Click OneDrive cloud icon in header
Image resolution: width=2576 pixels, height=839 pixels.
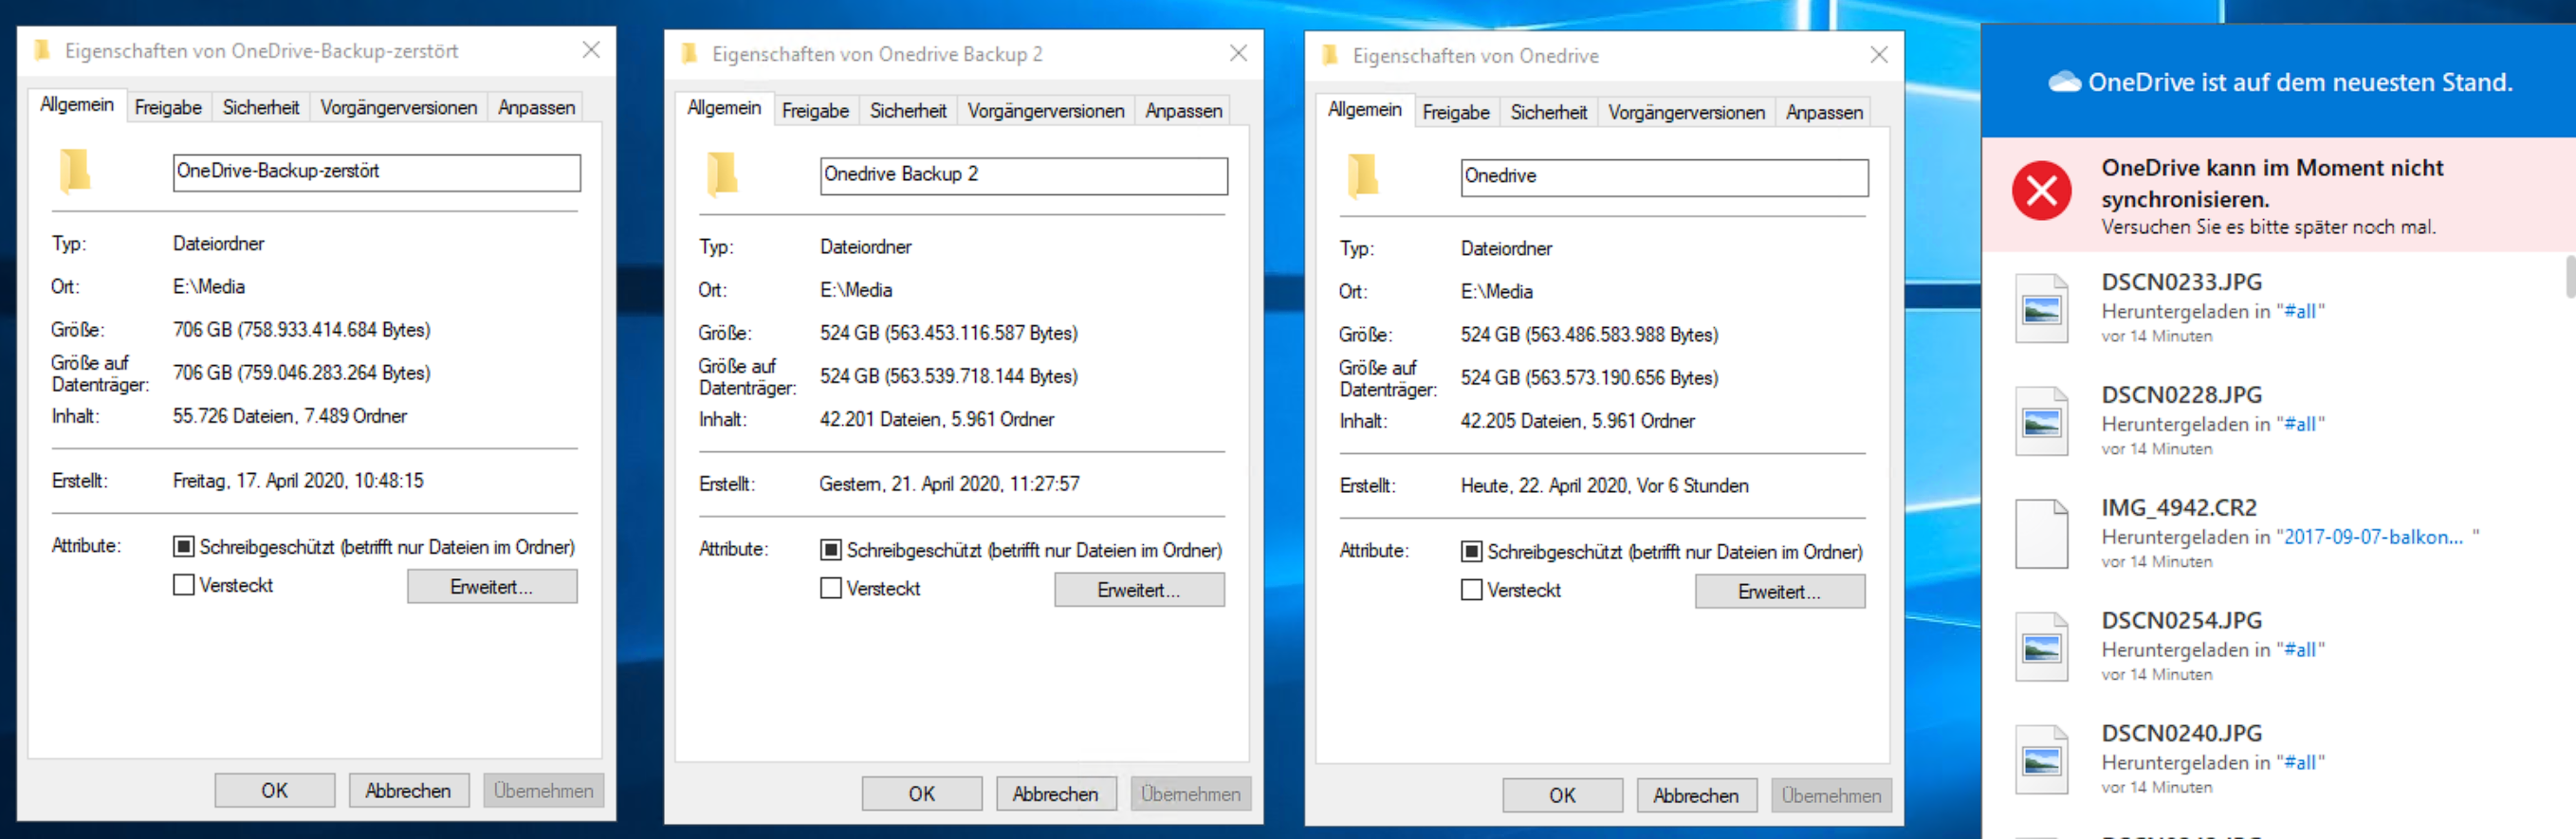(x=2064, y=82)
